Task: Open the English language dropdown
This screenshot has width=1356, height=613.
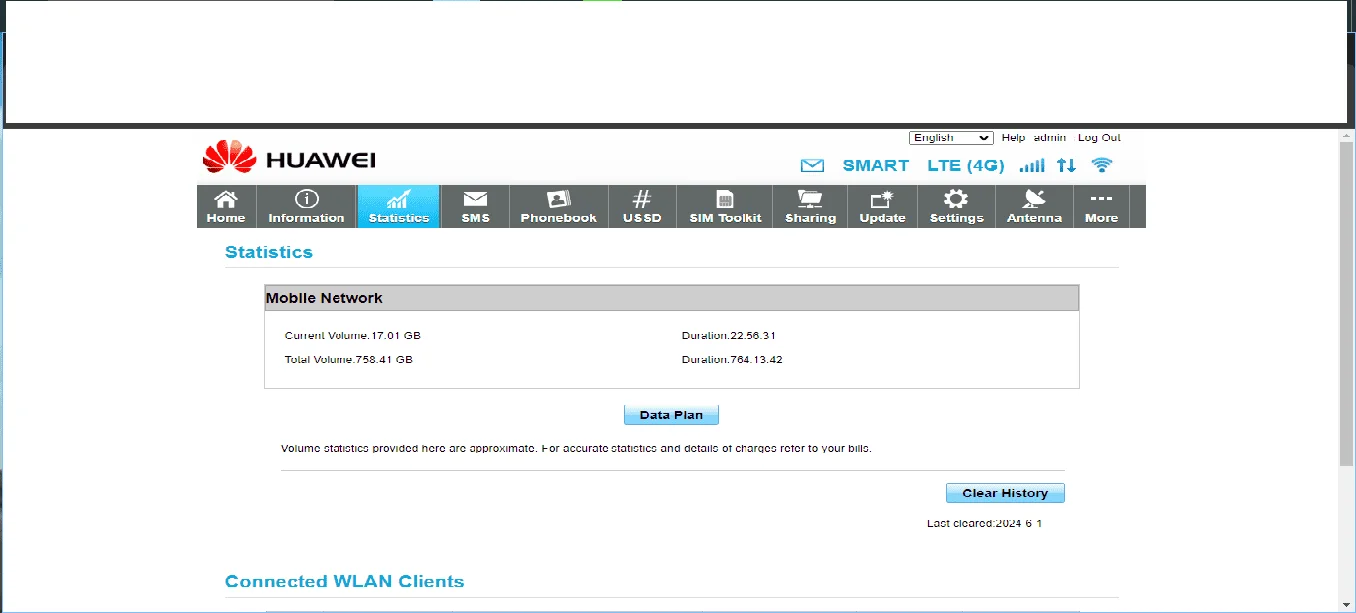Action: tap(951, 138)
